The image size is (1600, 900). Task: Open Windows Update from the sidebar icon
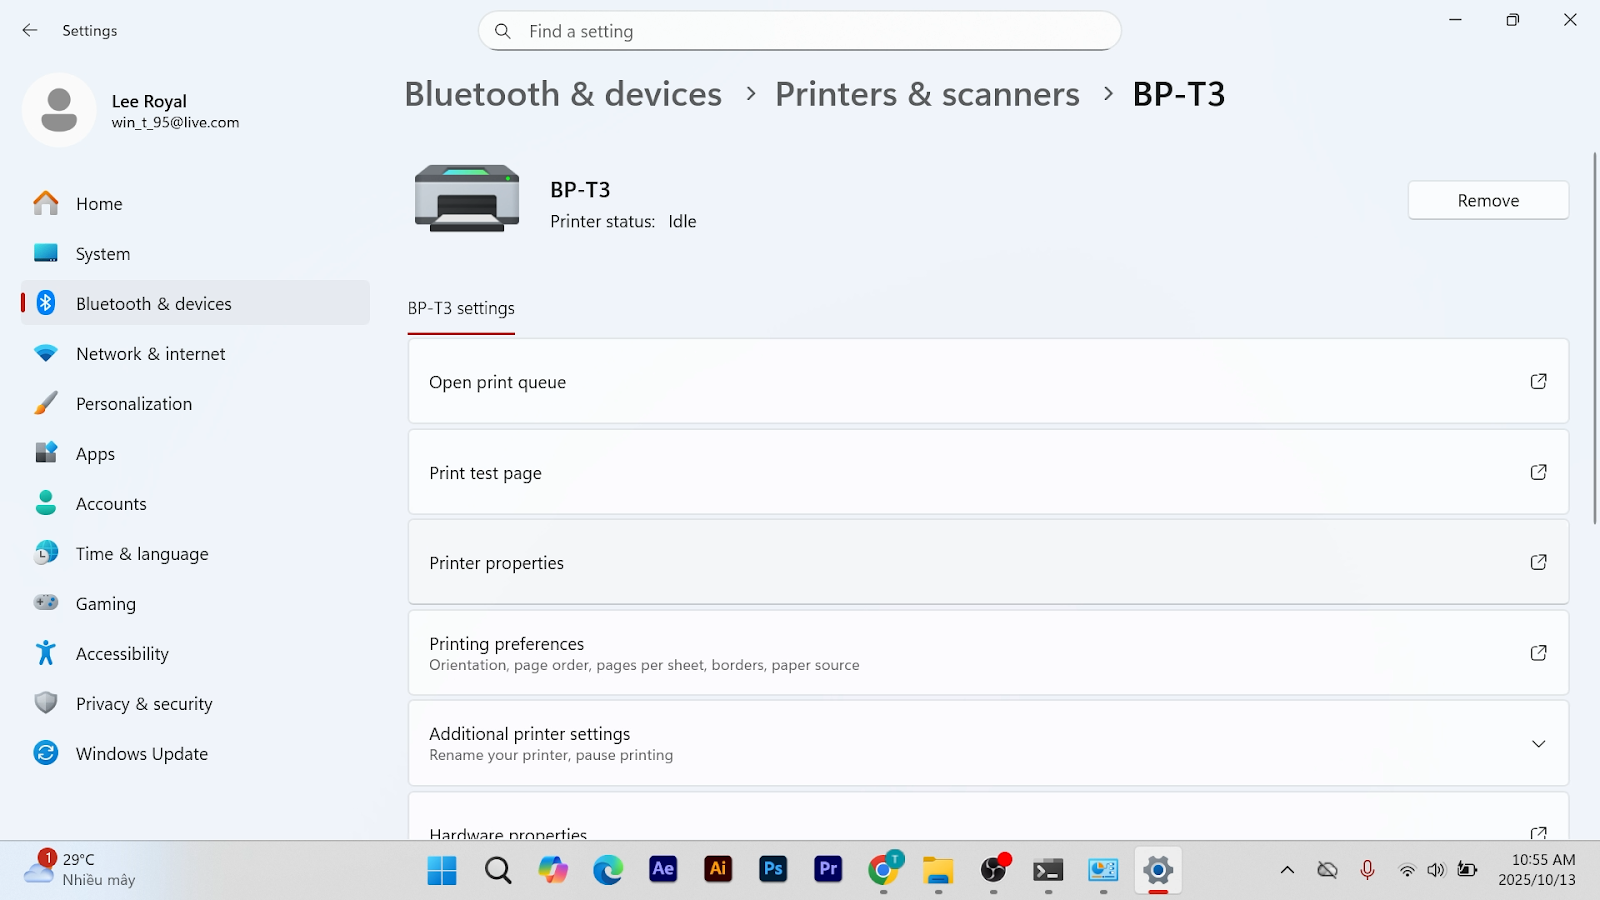coord(46,753)
